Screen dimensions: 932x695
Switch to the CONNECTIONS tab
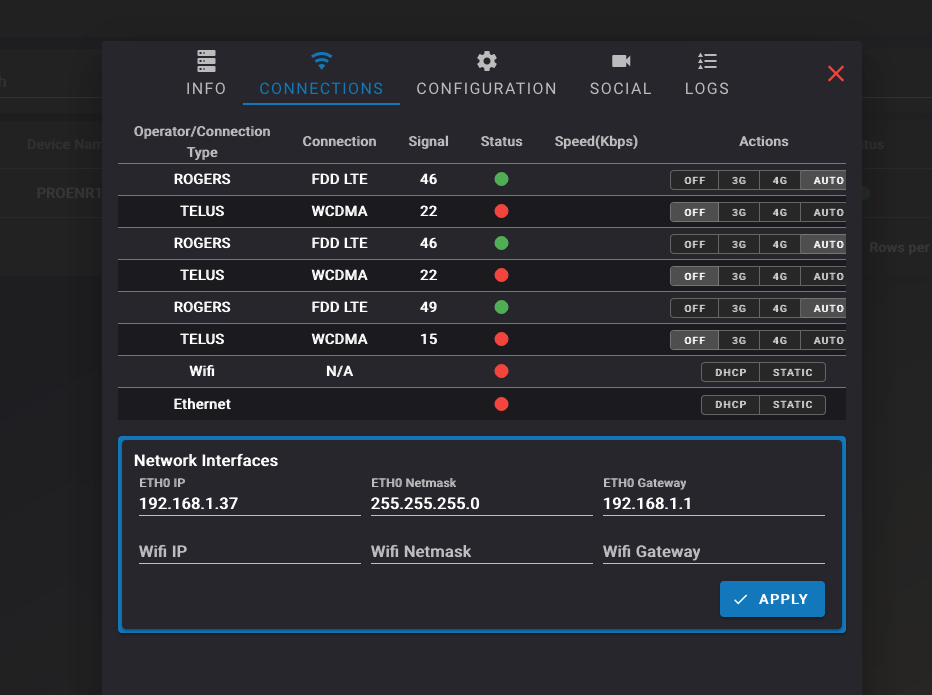coord(321,73)
